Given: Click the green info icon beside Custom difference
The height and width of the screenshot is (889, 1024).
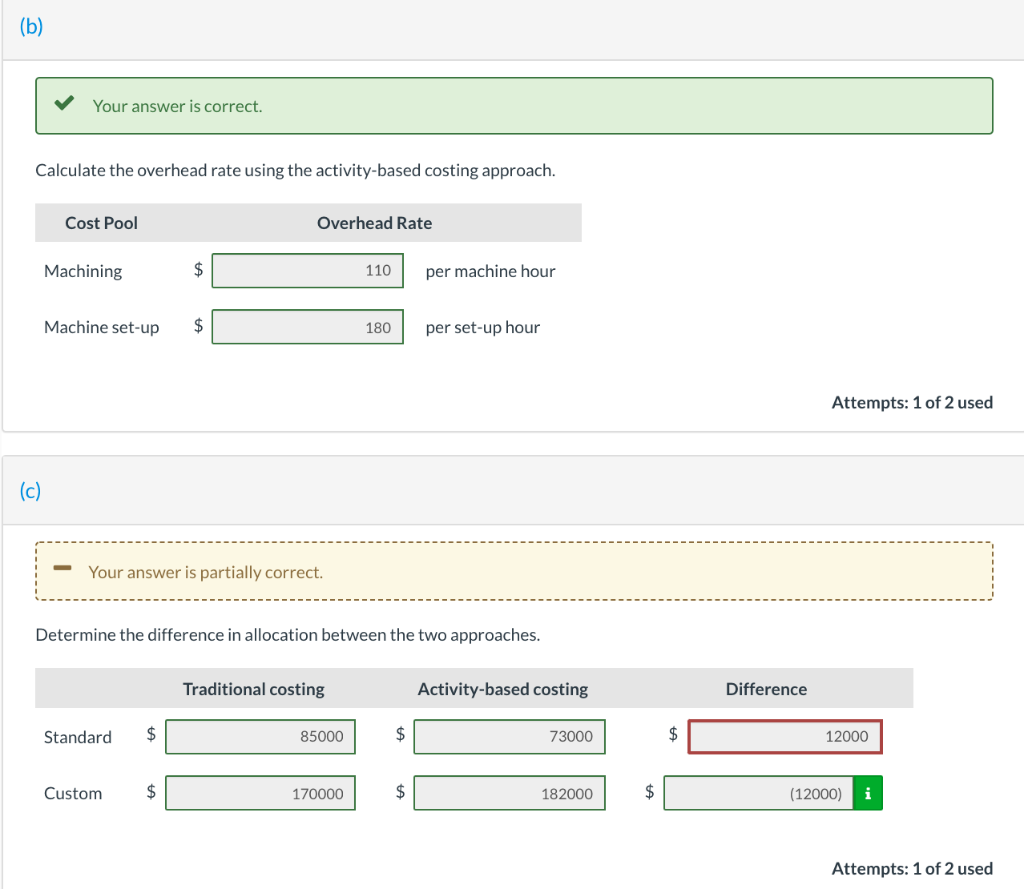Looking at the screenshot, I should [x=867, y=793].
